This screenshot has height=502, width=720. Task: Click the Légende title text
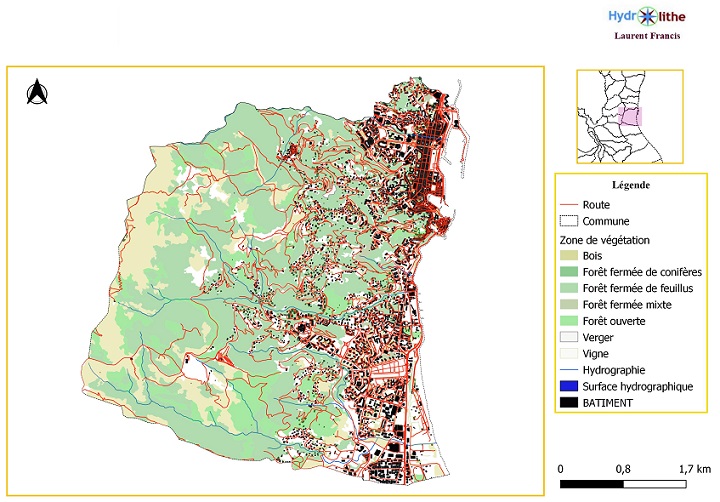pyautogui.click(x=630, y=185)
